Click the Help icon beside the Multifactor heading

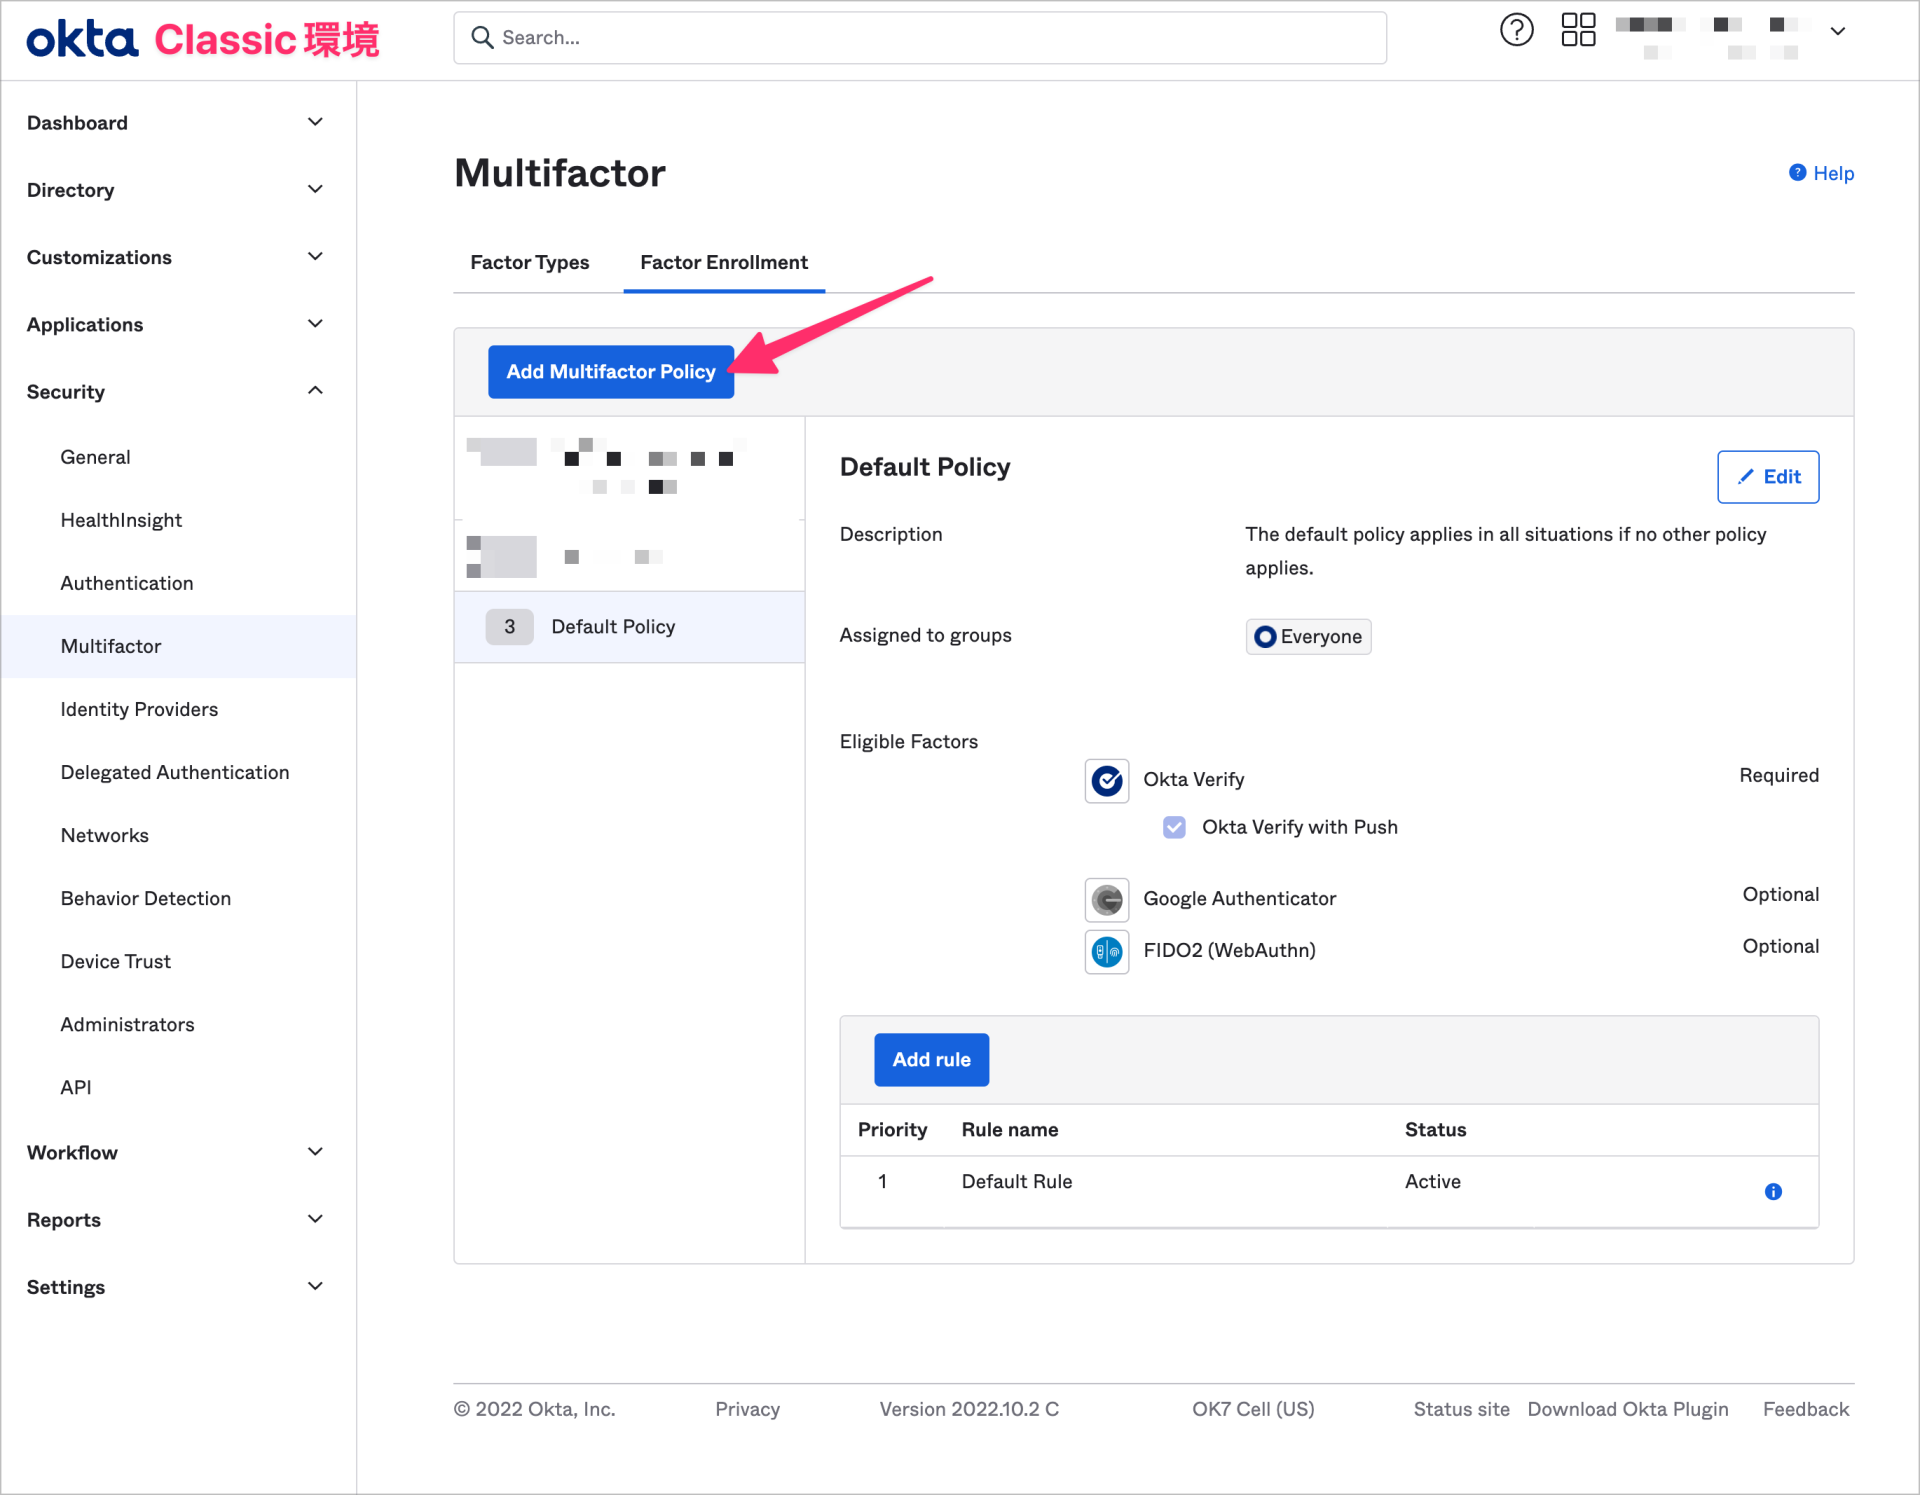1797,172
